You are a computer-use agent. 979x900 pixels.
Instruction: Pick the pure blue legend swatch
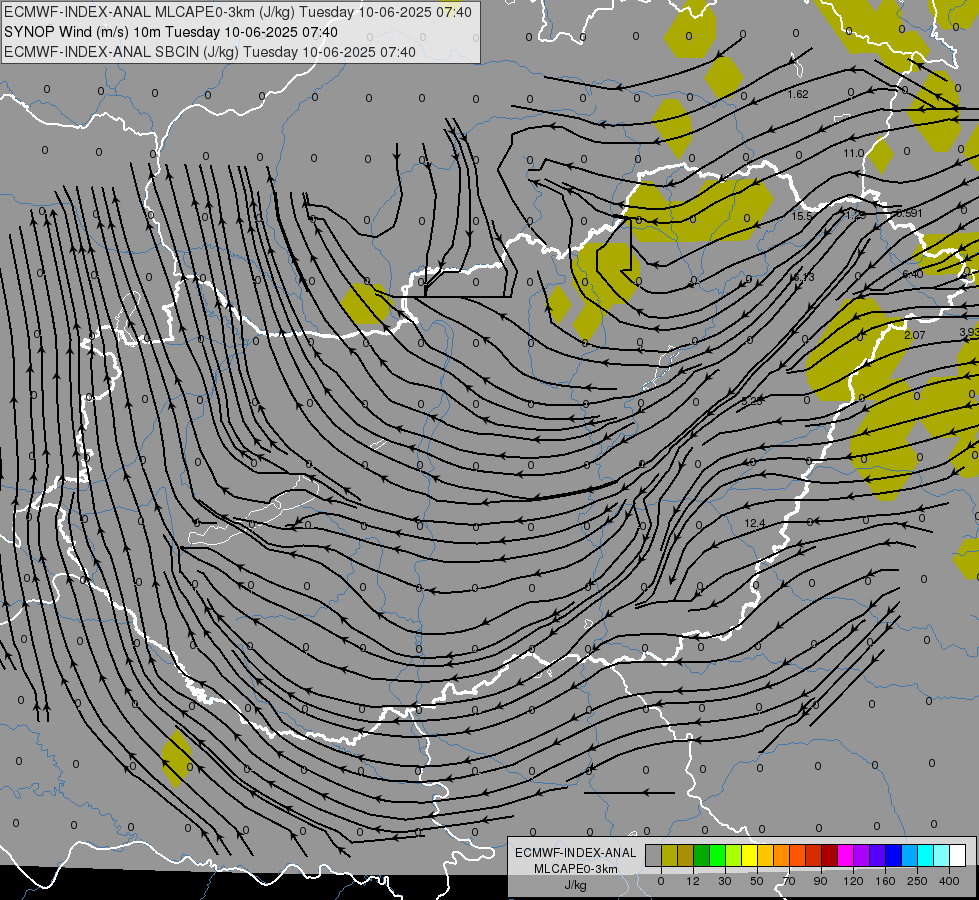point(894,855)
